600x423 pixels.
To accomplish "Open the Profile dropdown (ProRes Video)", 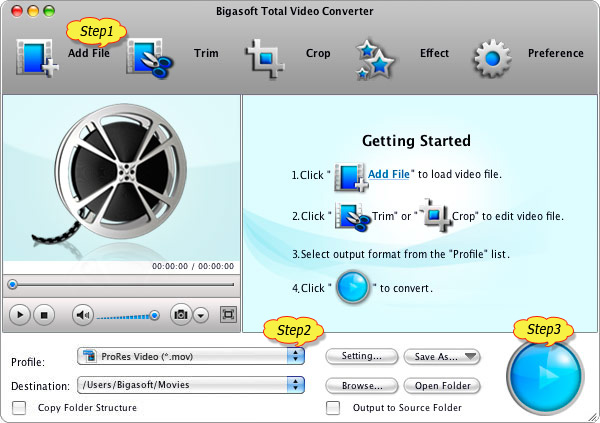I will tap(191, 356).
